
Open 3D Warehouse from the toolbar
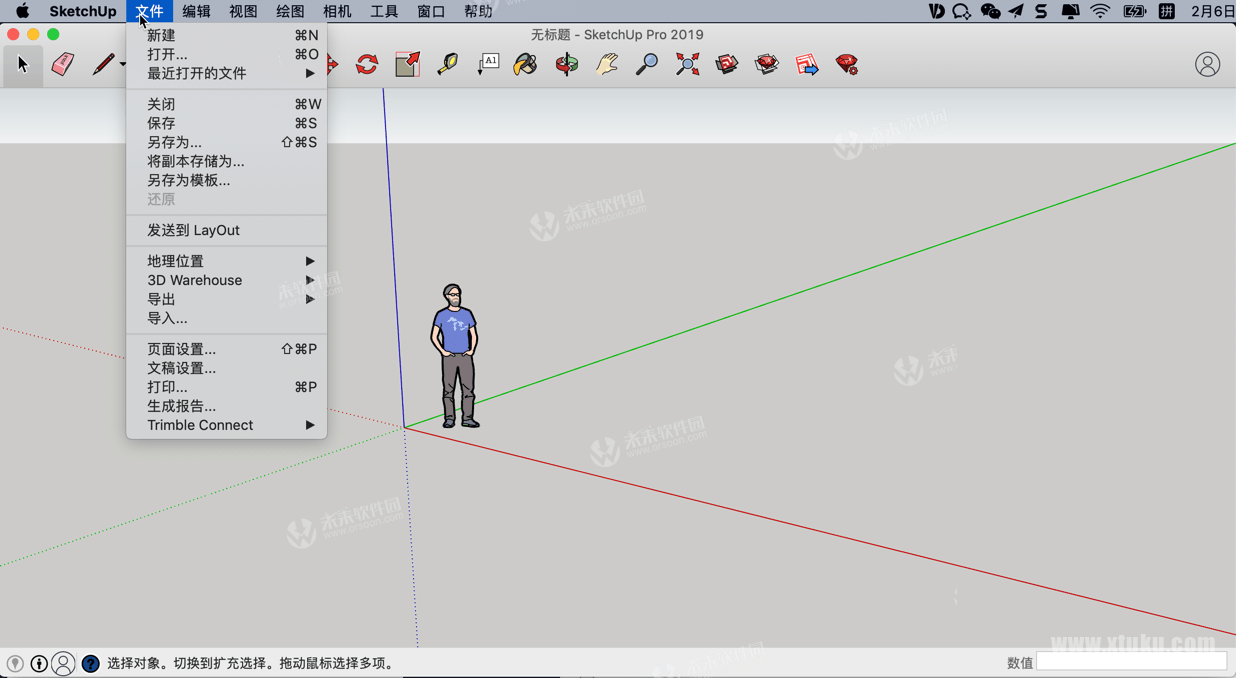[727, 65]
